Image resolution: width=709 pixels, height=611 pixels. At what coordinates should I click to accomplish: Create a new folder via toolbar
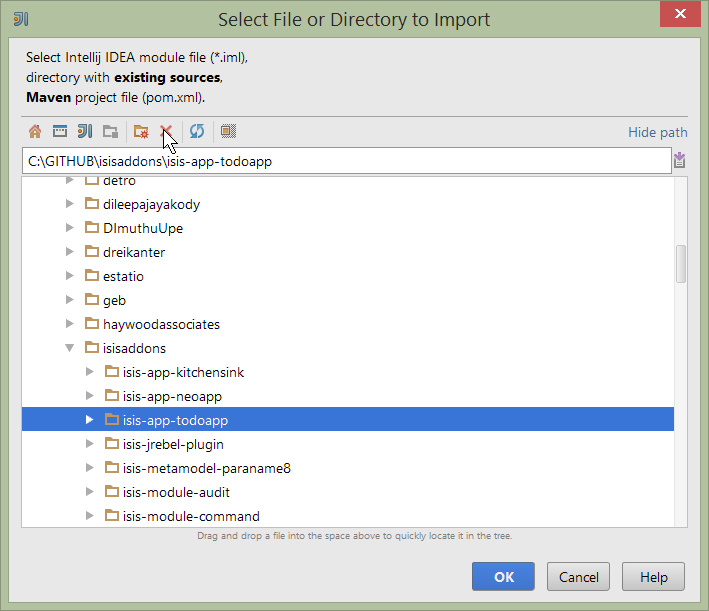click(x=141, y=131)
